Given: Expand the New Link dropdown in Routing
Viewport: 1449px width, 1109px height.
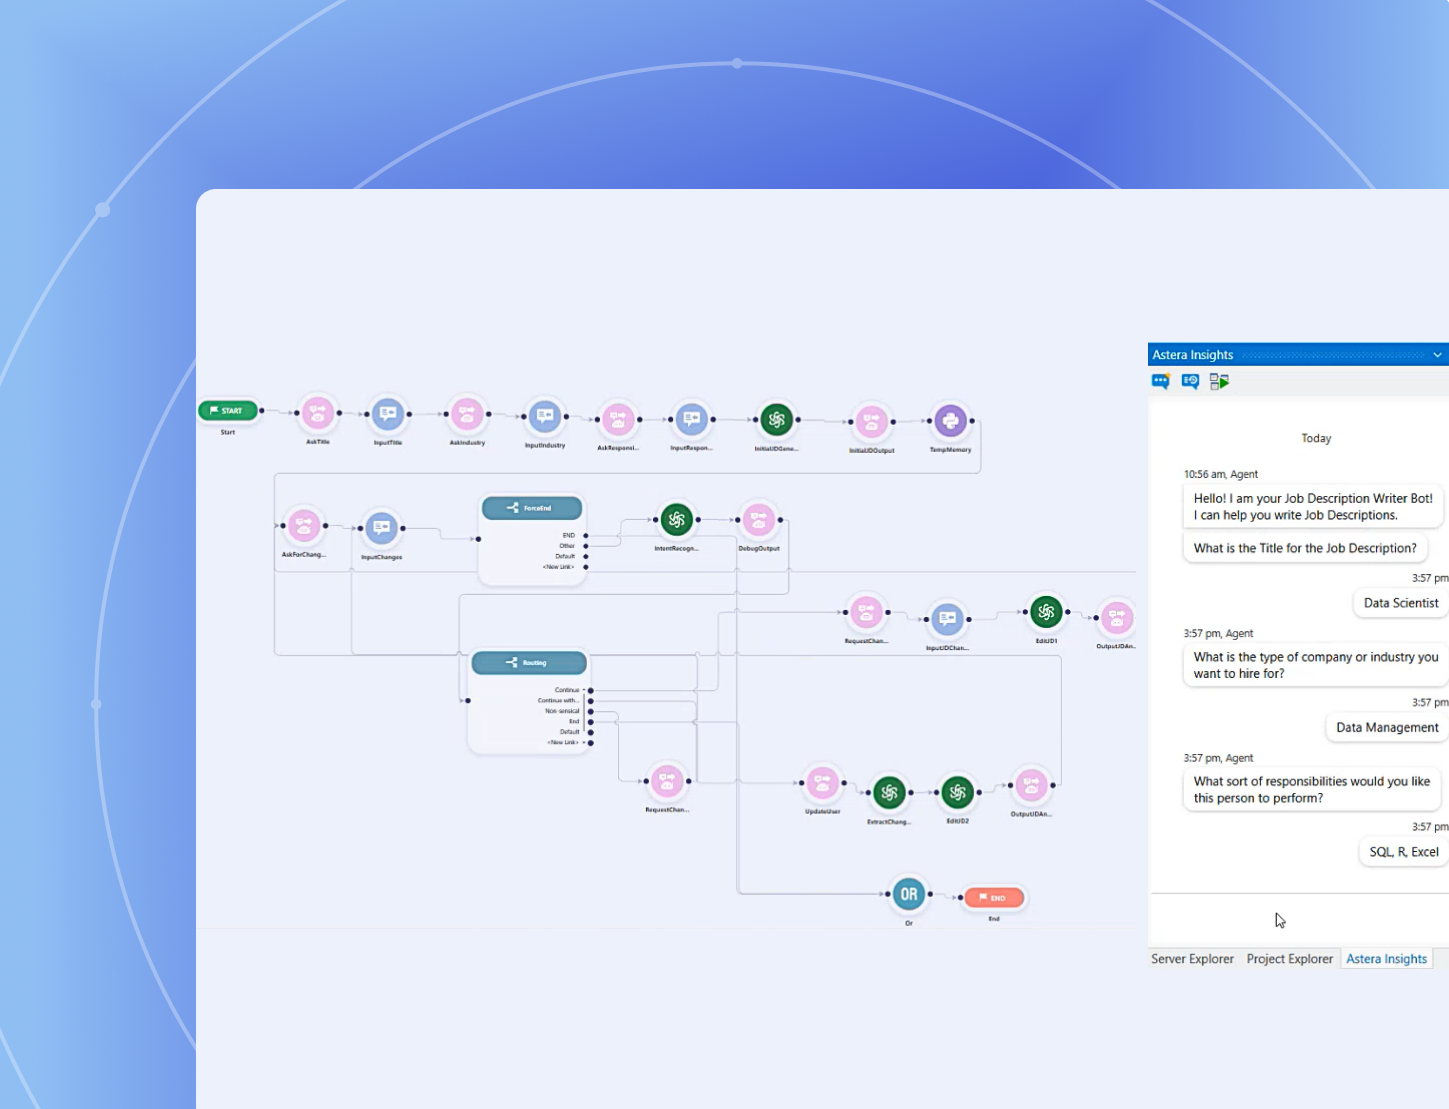Looking at the screenshot, I should click(x=584, y=743).
